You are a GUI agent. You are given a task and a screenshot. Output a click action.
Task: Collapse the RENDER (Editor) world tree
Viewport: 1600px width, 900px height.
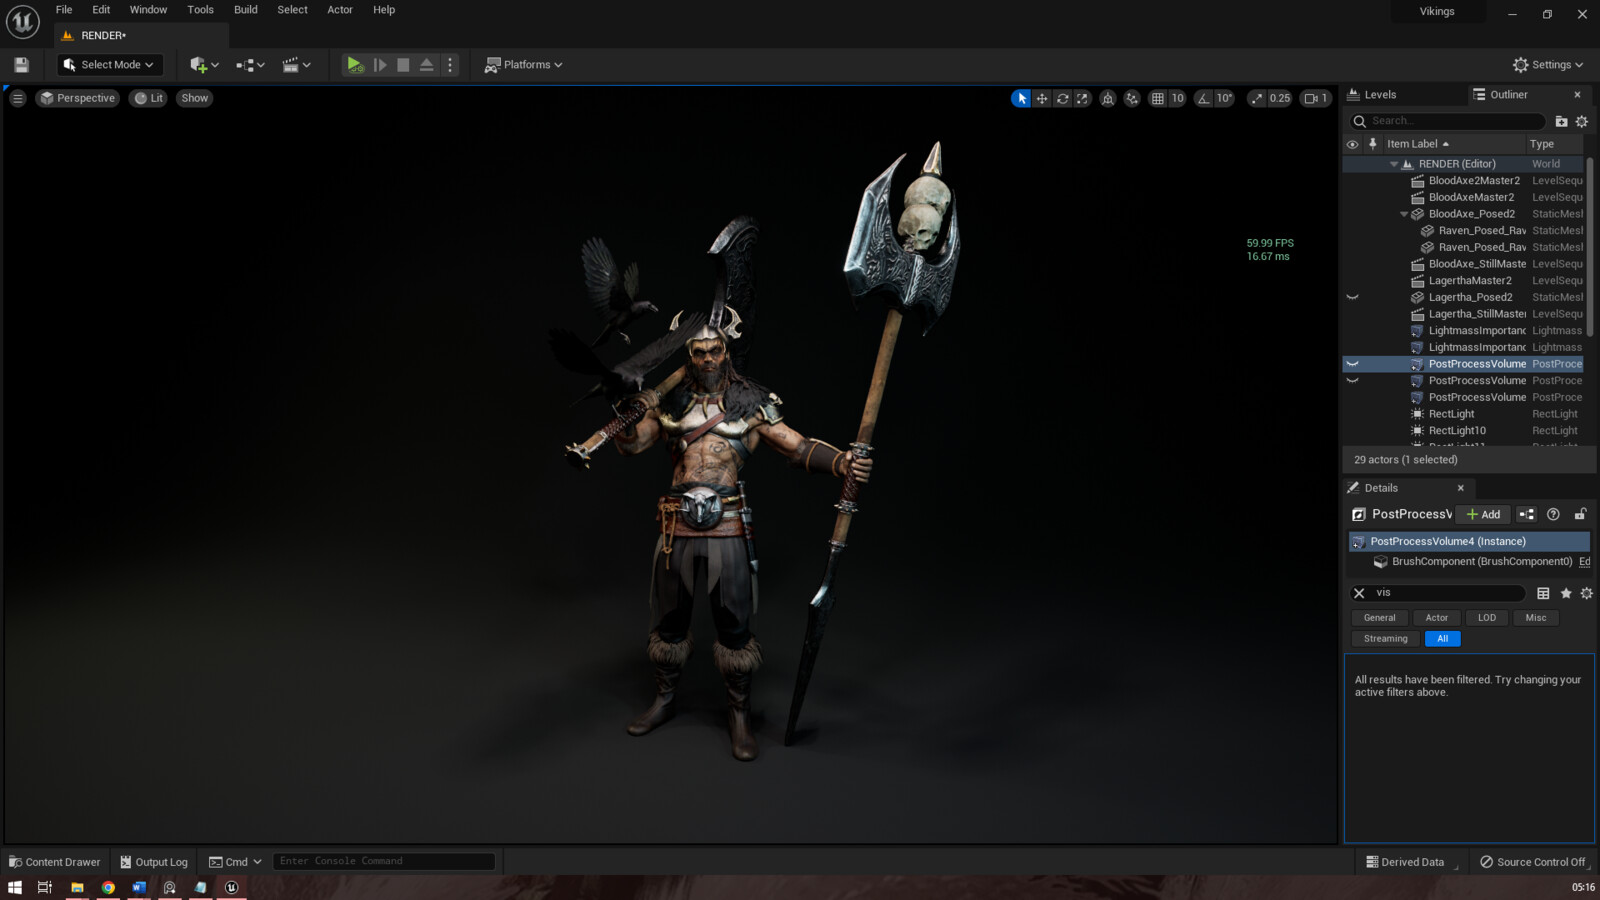pyautogui.click(x=1394, y=164)
